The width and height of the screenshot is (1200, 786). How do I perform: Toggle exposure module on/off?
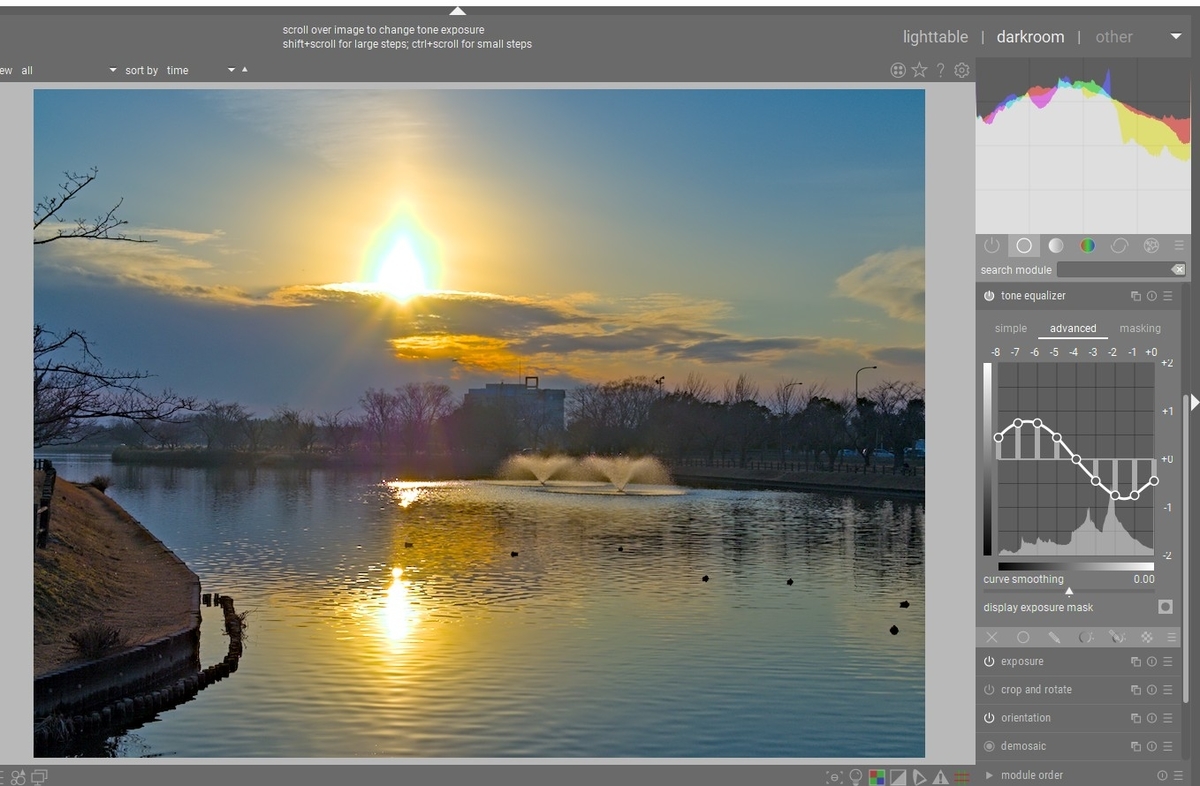[x=989, y=662]
